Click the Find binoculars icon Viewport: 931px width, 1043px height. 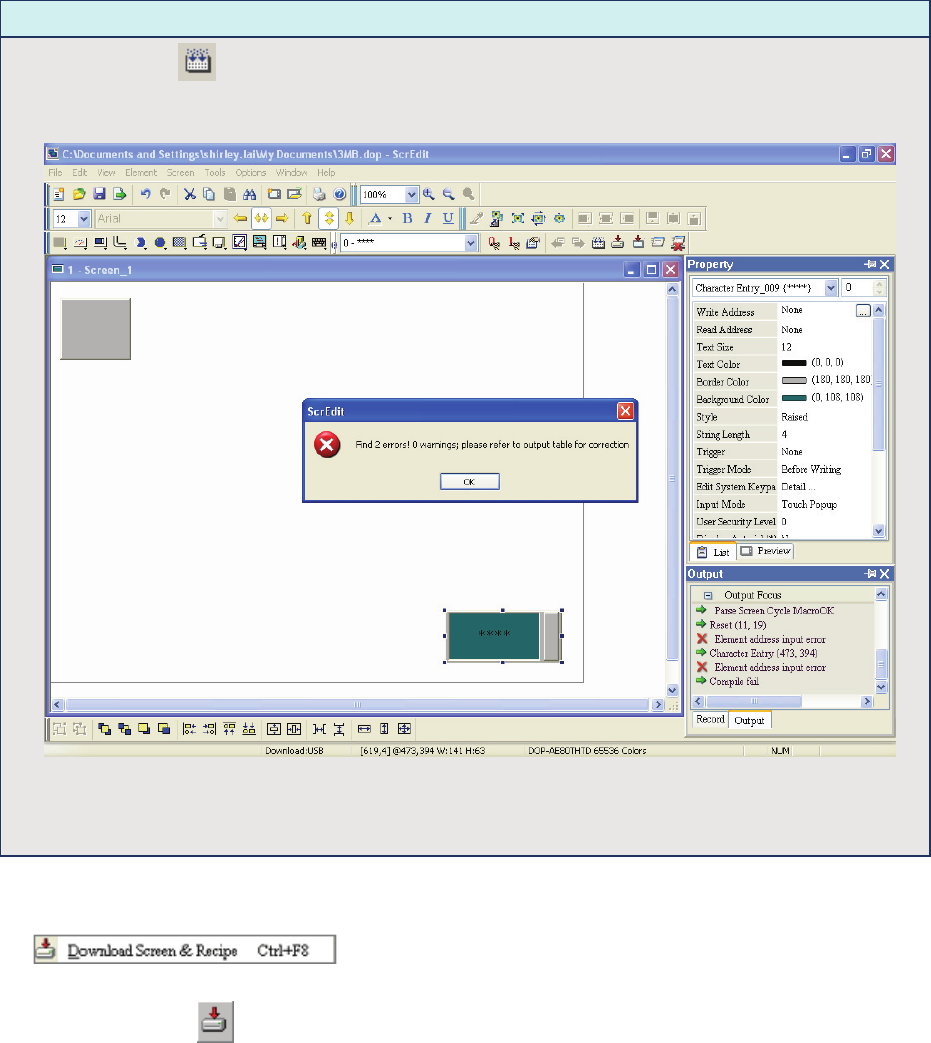251,194
